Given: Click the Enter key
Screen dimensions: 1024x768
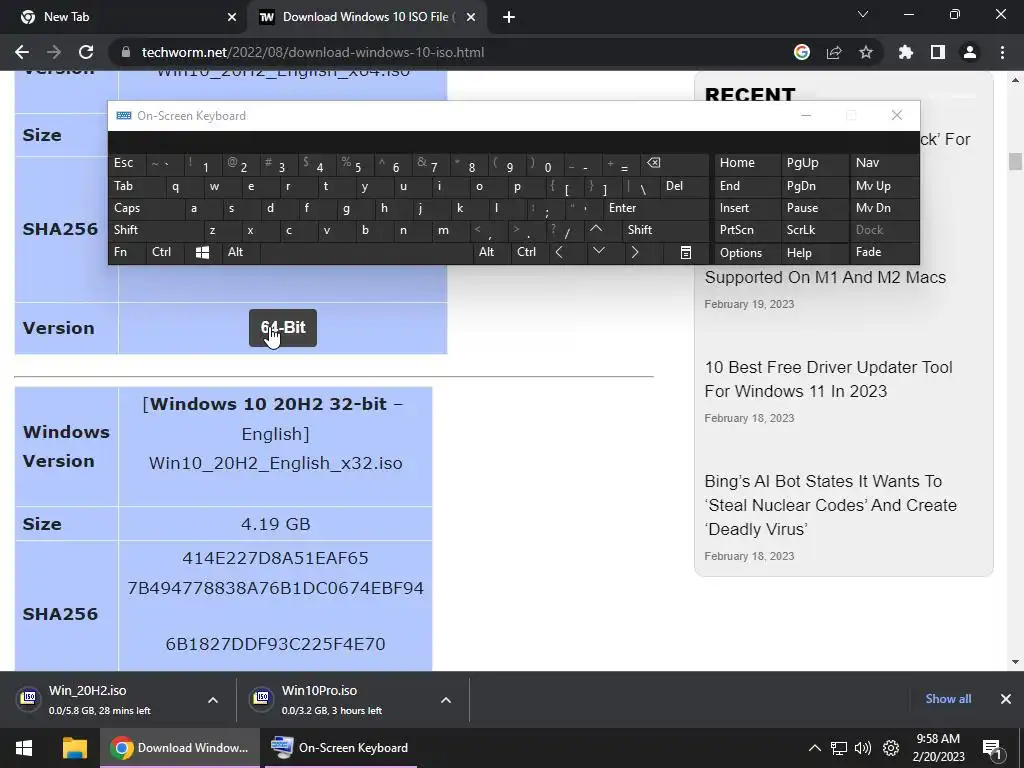Looking at the screenshot, I should [x=657, y=208].
